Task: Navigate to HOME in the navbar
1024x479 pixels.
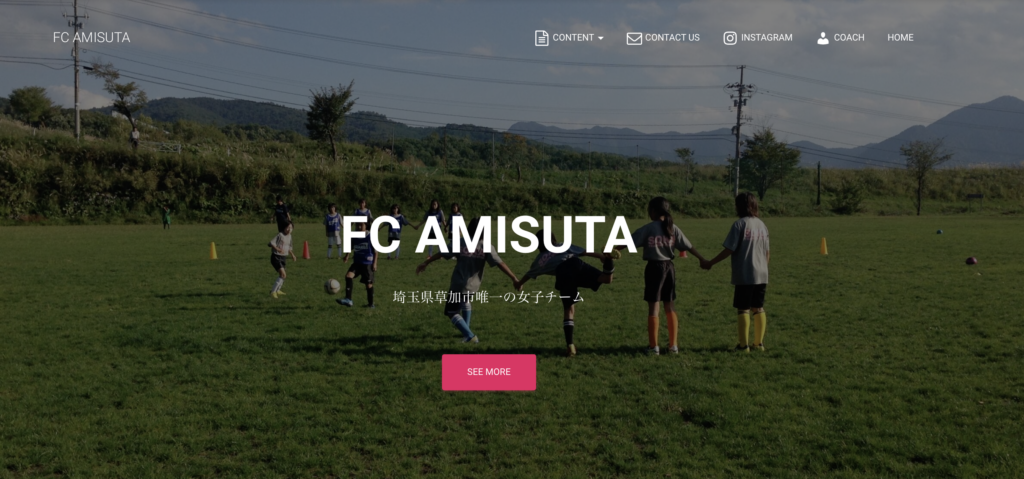Action: (900, 38)
